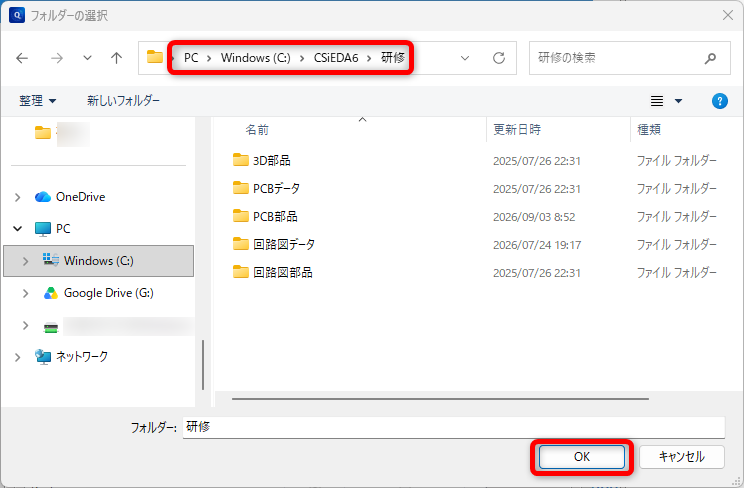
Task: Click the フォルダー name input field
Action: [x=454, y=427]
